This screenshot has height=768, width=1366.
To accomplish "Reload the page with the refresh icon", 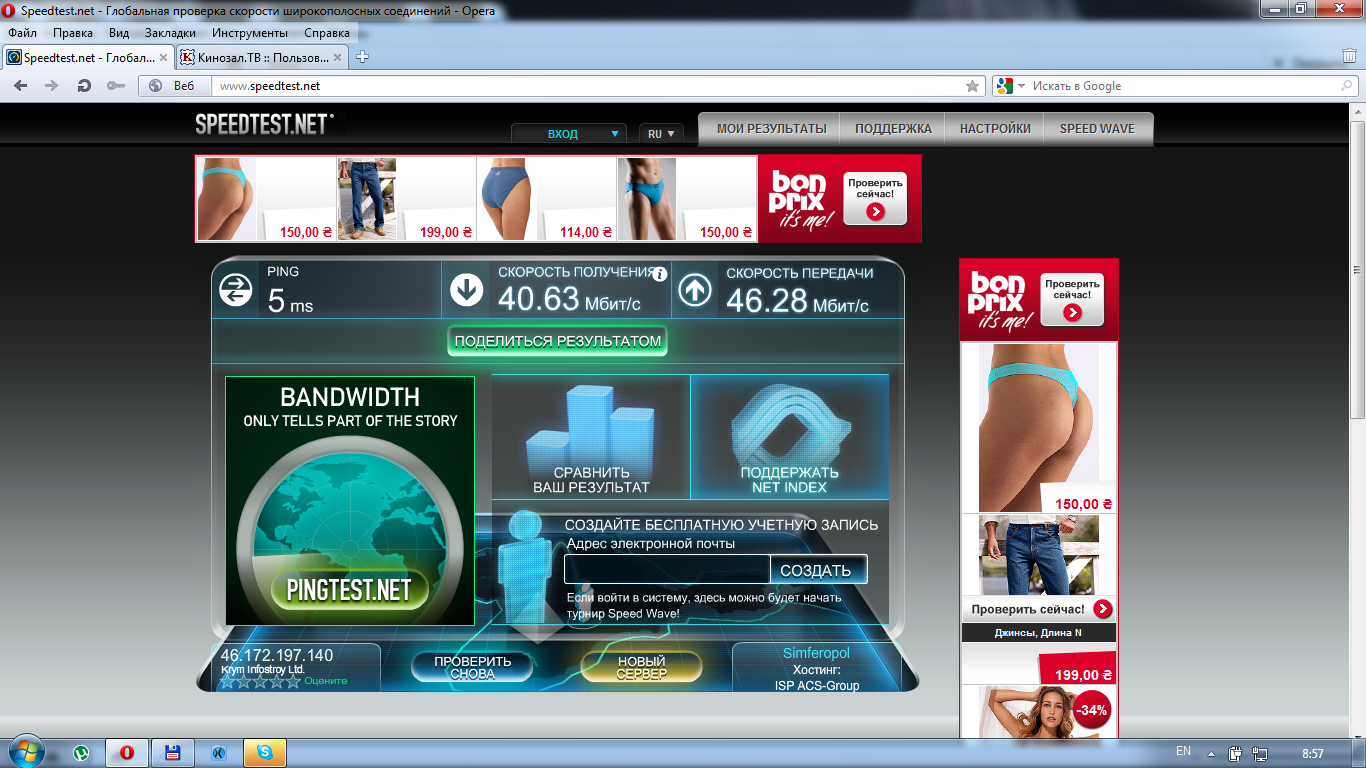I will tap(84, 86).
